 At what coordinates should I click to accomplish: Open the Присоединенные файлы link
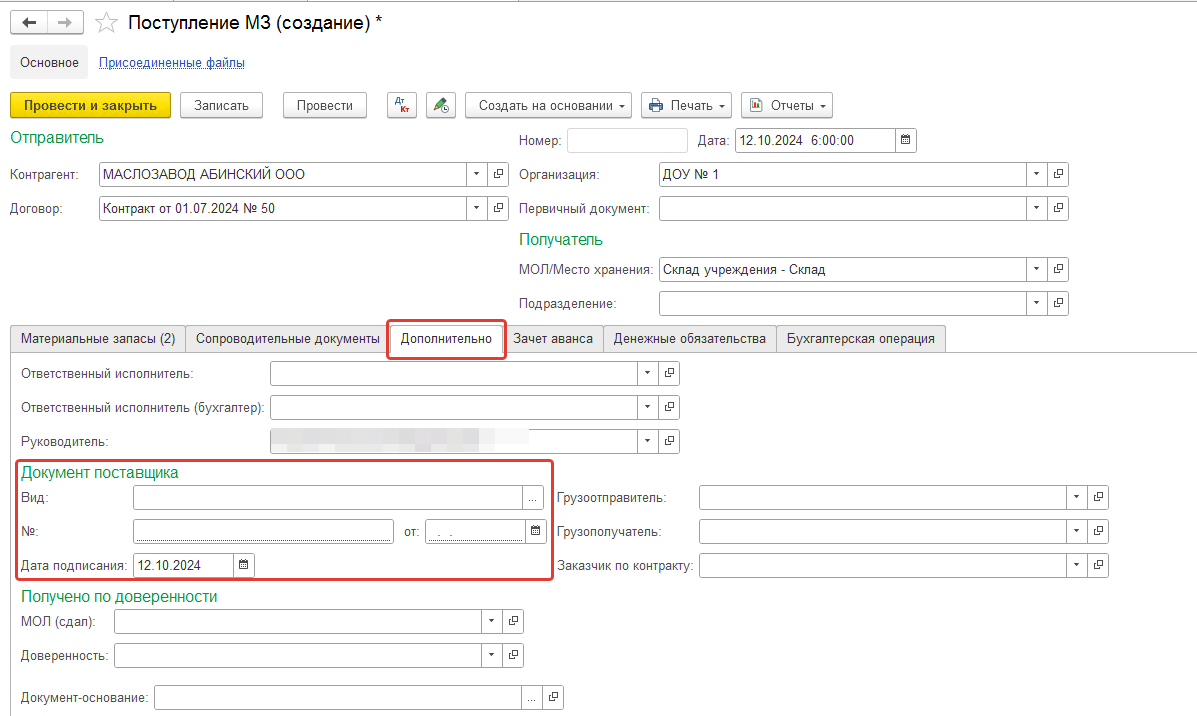171,62
